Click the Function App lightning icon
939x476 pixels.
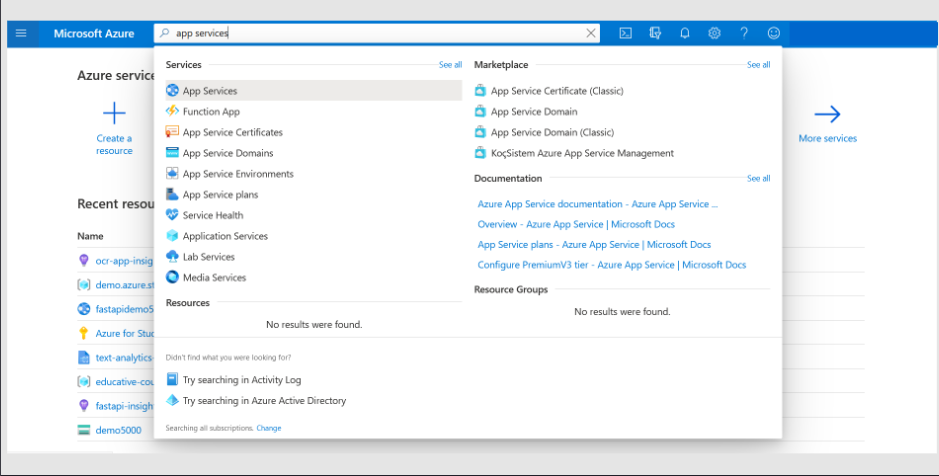(172, 111)
